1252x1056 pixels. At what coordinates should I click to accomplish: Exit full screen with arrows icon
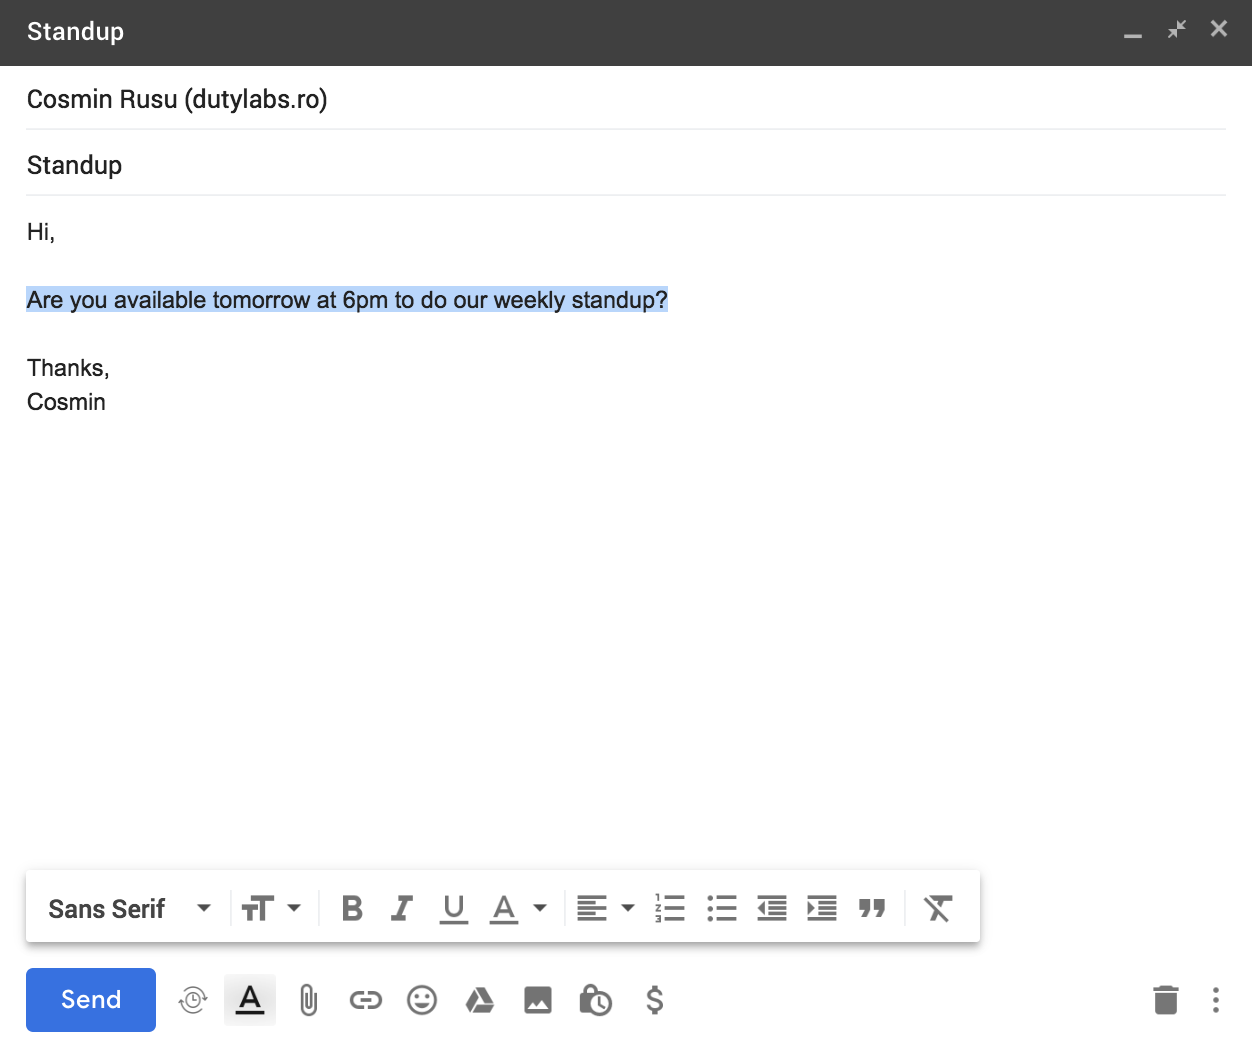(x=1177, y=29)
